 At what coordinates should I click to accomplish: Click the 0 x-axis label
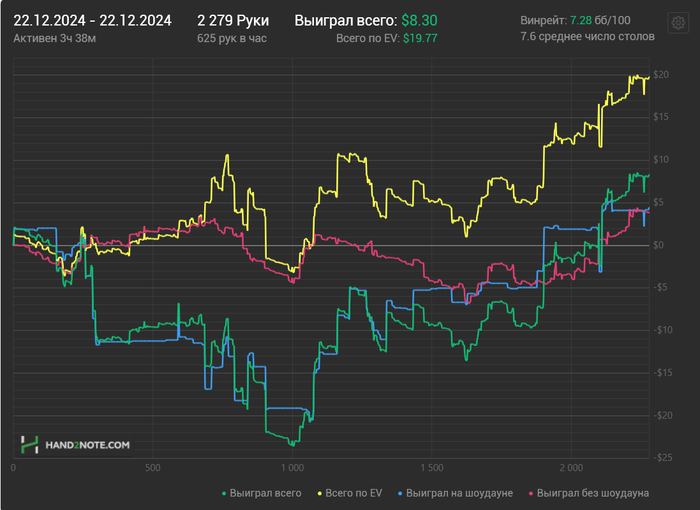pos(13,468)
